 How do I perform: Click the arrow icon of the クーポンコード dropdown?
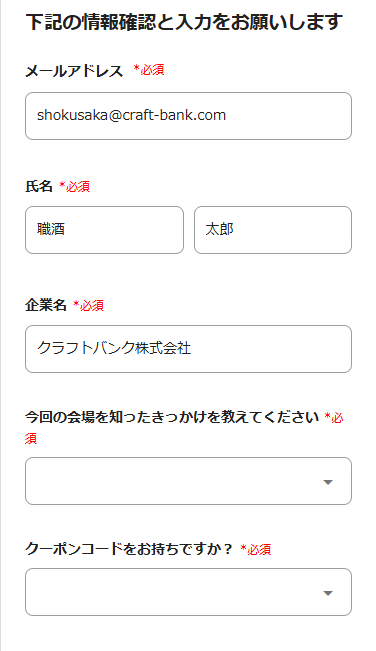coord(328,593)
